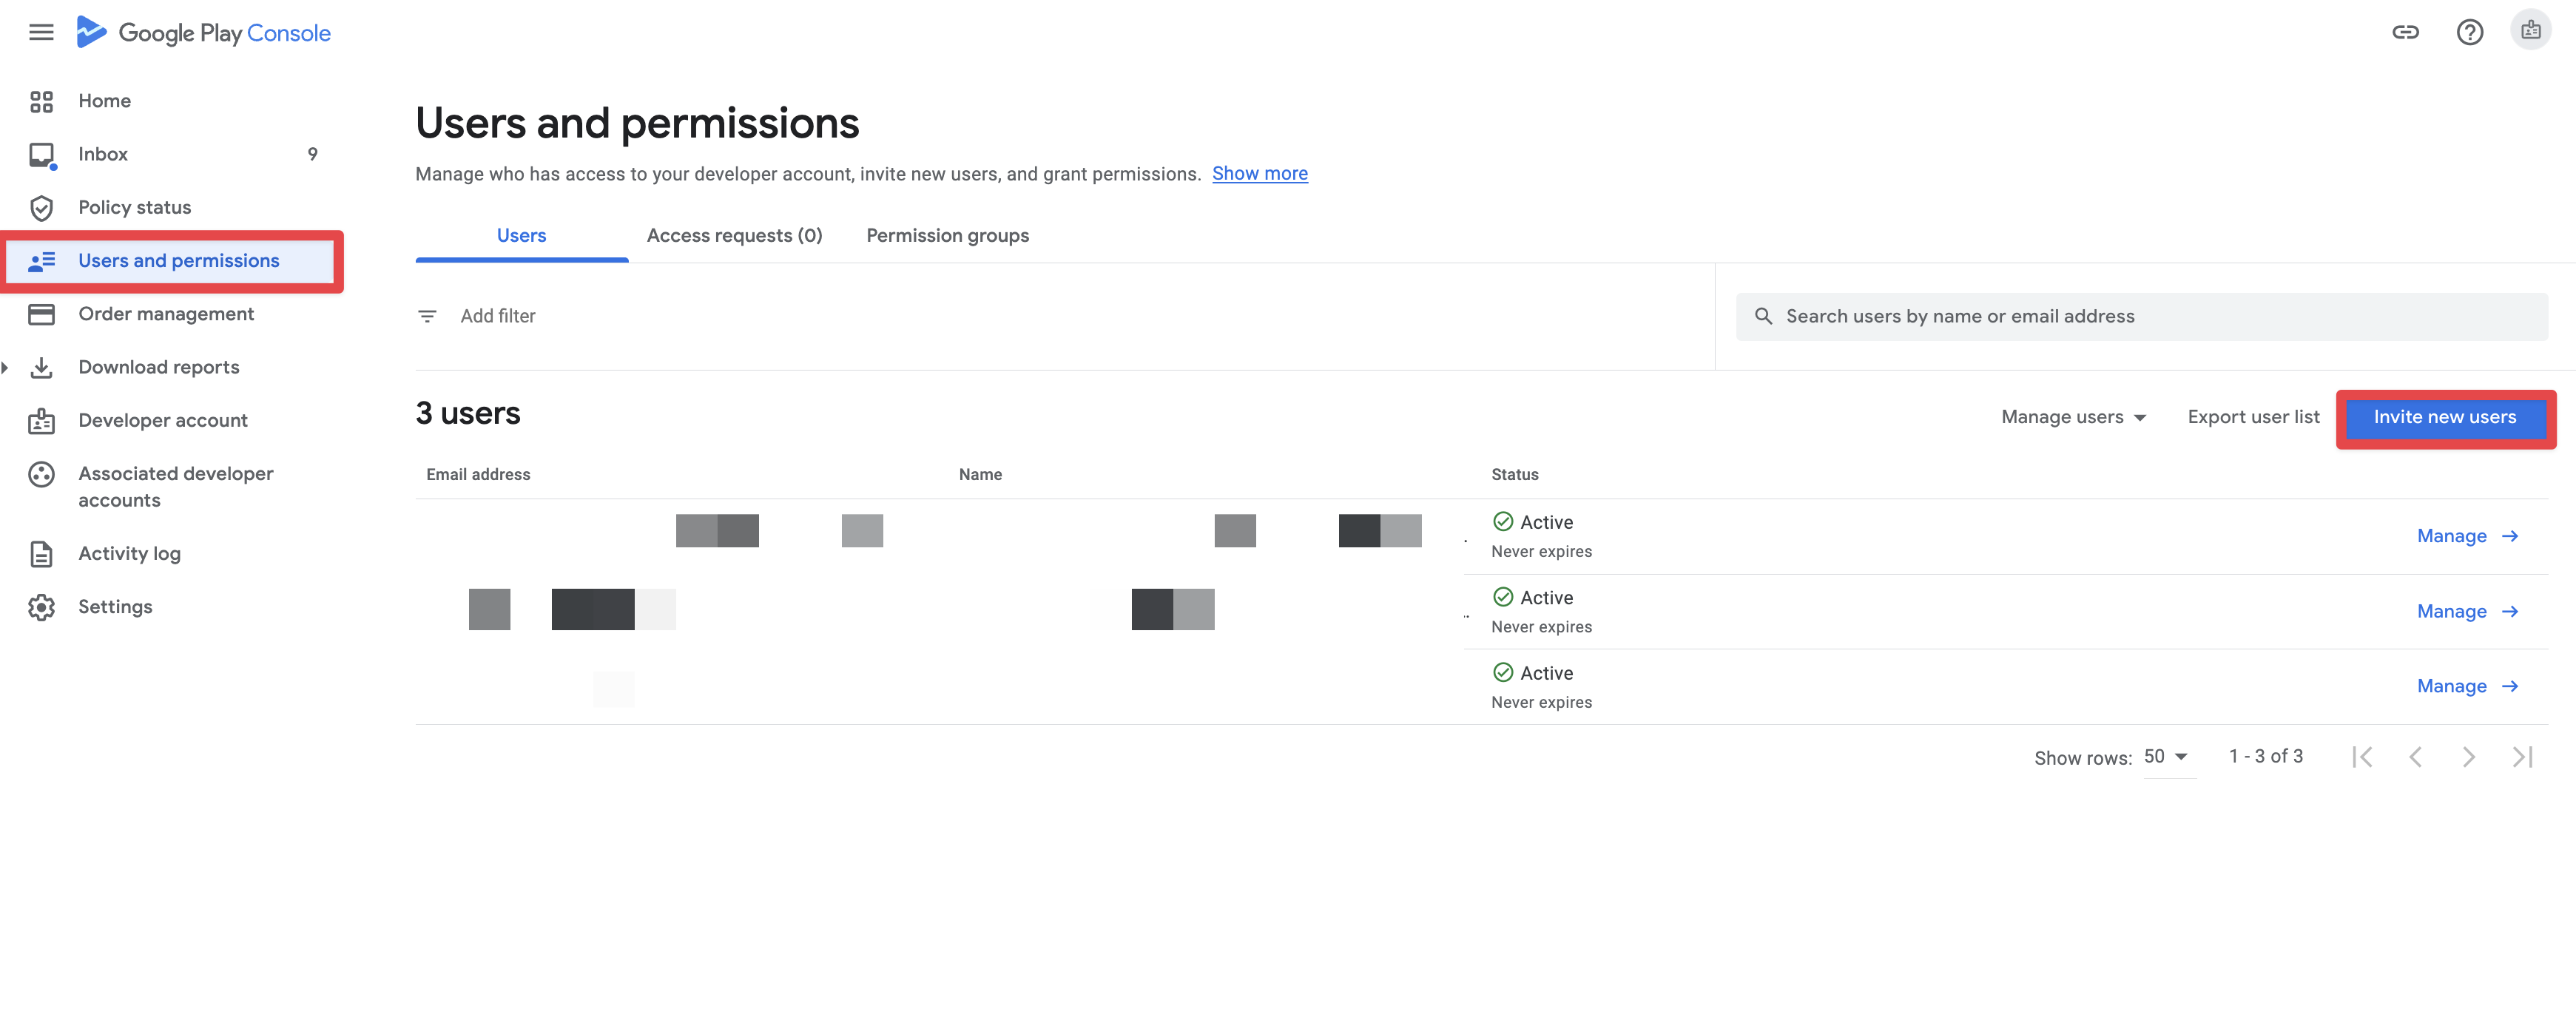Go to next page of users
Viewport: 2576px width, 1034px height.
click(2468, 757)
